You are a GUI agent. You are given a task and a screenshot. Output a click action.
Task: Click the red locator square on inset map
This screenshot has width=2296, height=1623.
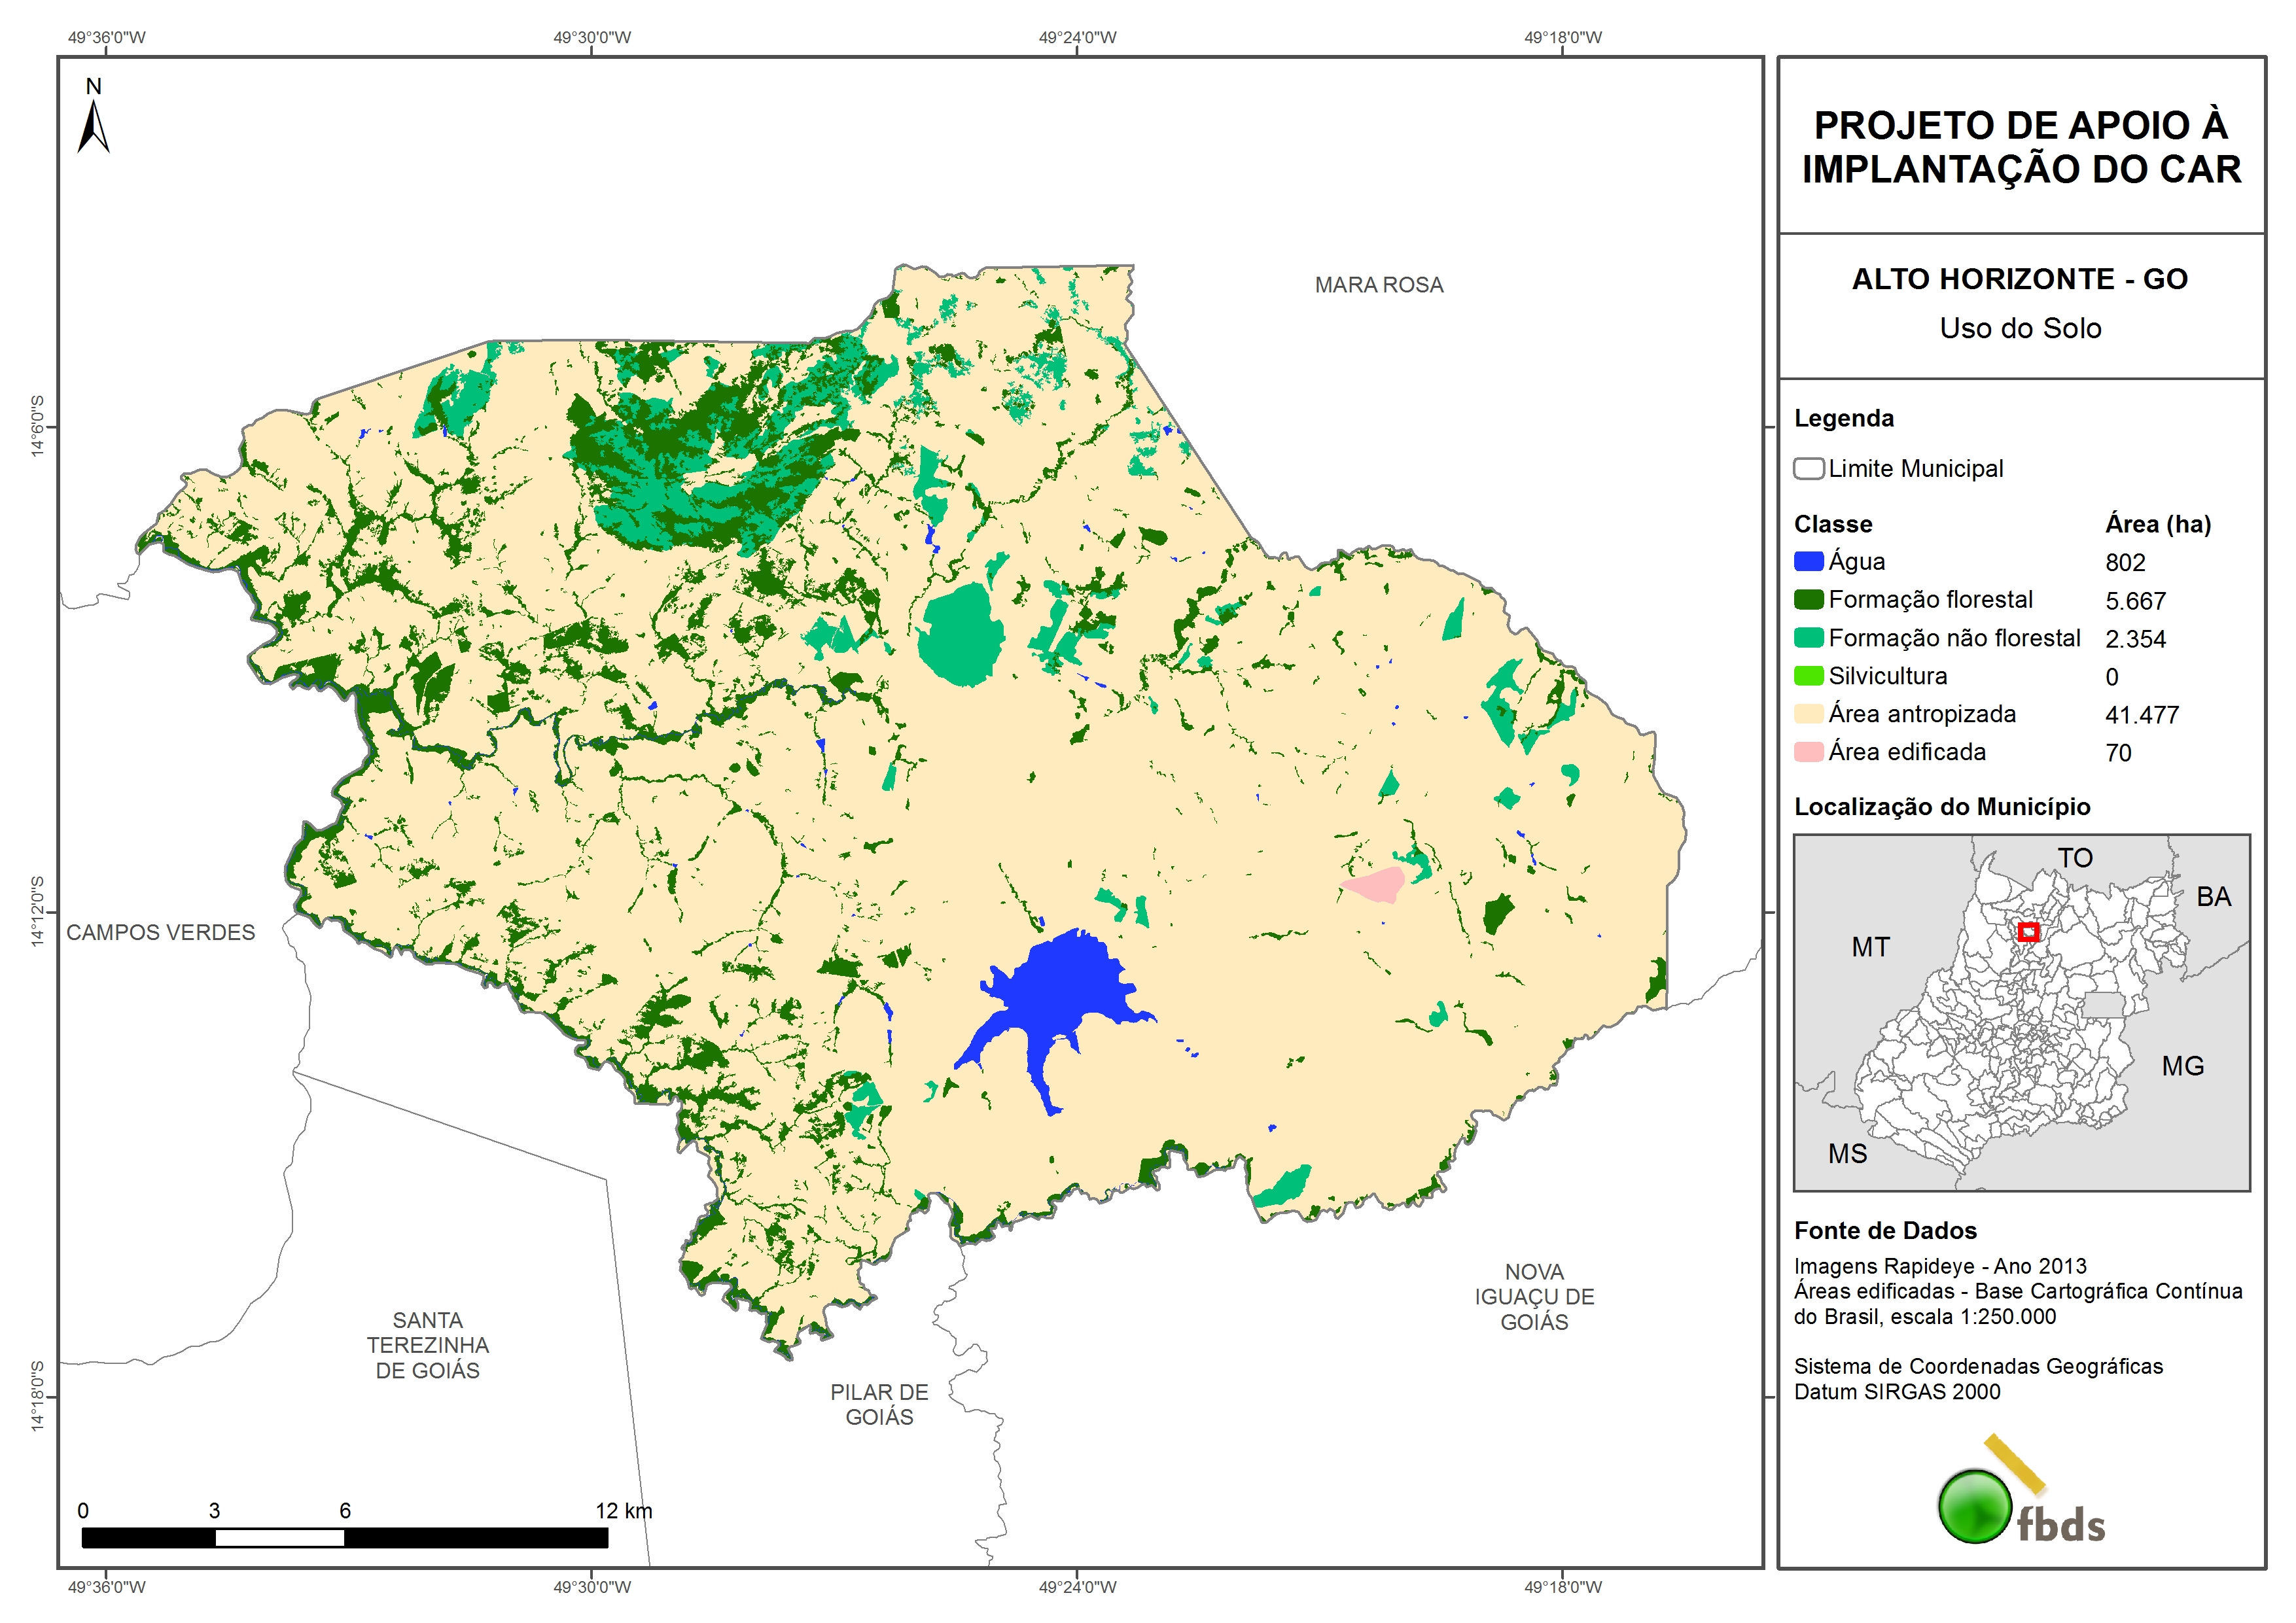pos(2028,932)
